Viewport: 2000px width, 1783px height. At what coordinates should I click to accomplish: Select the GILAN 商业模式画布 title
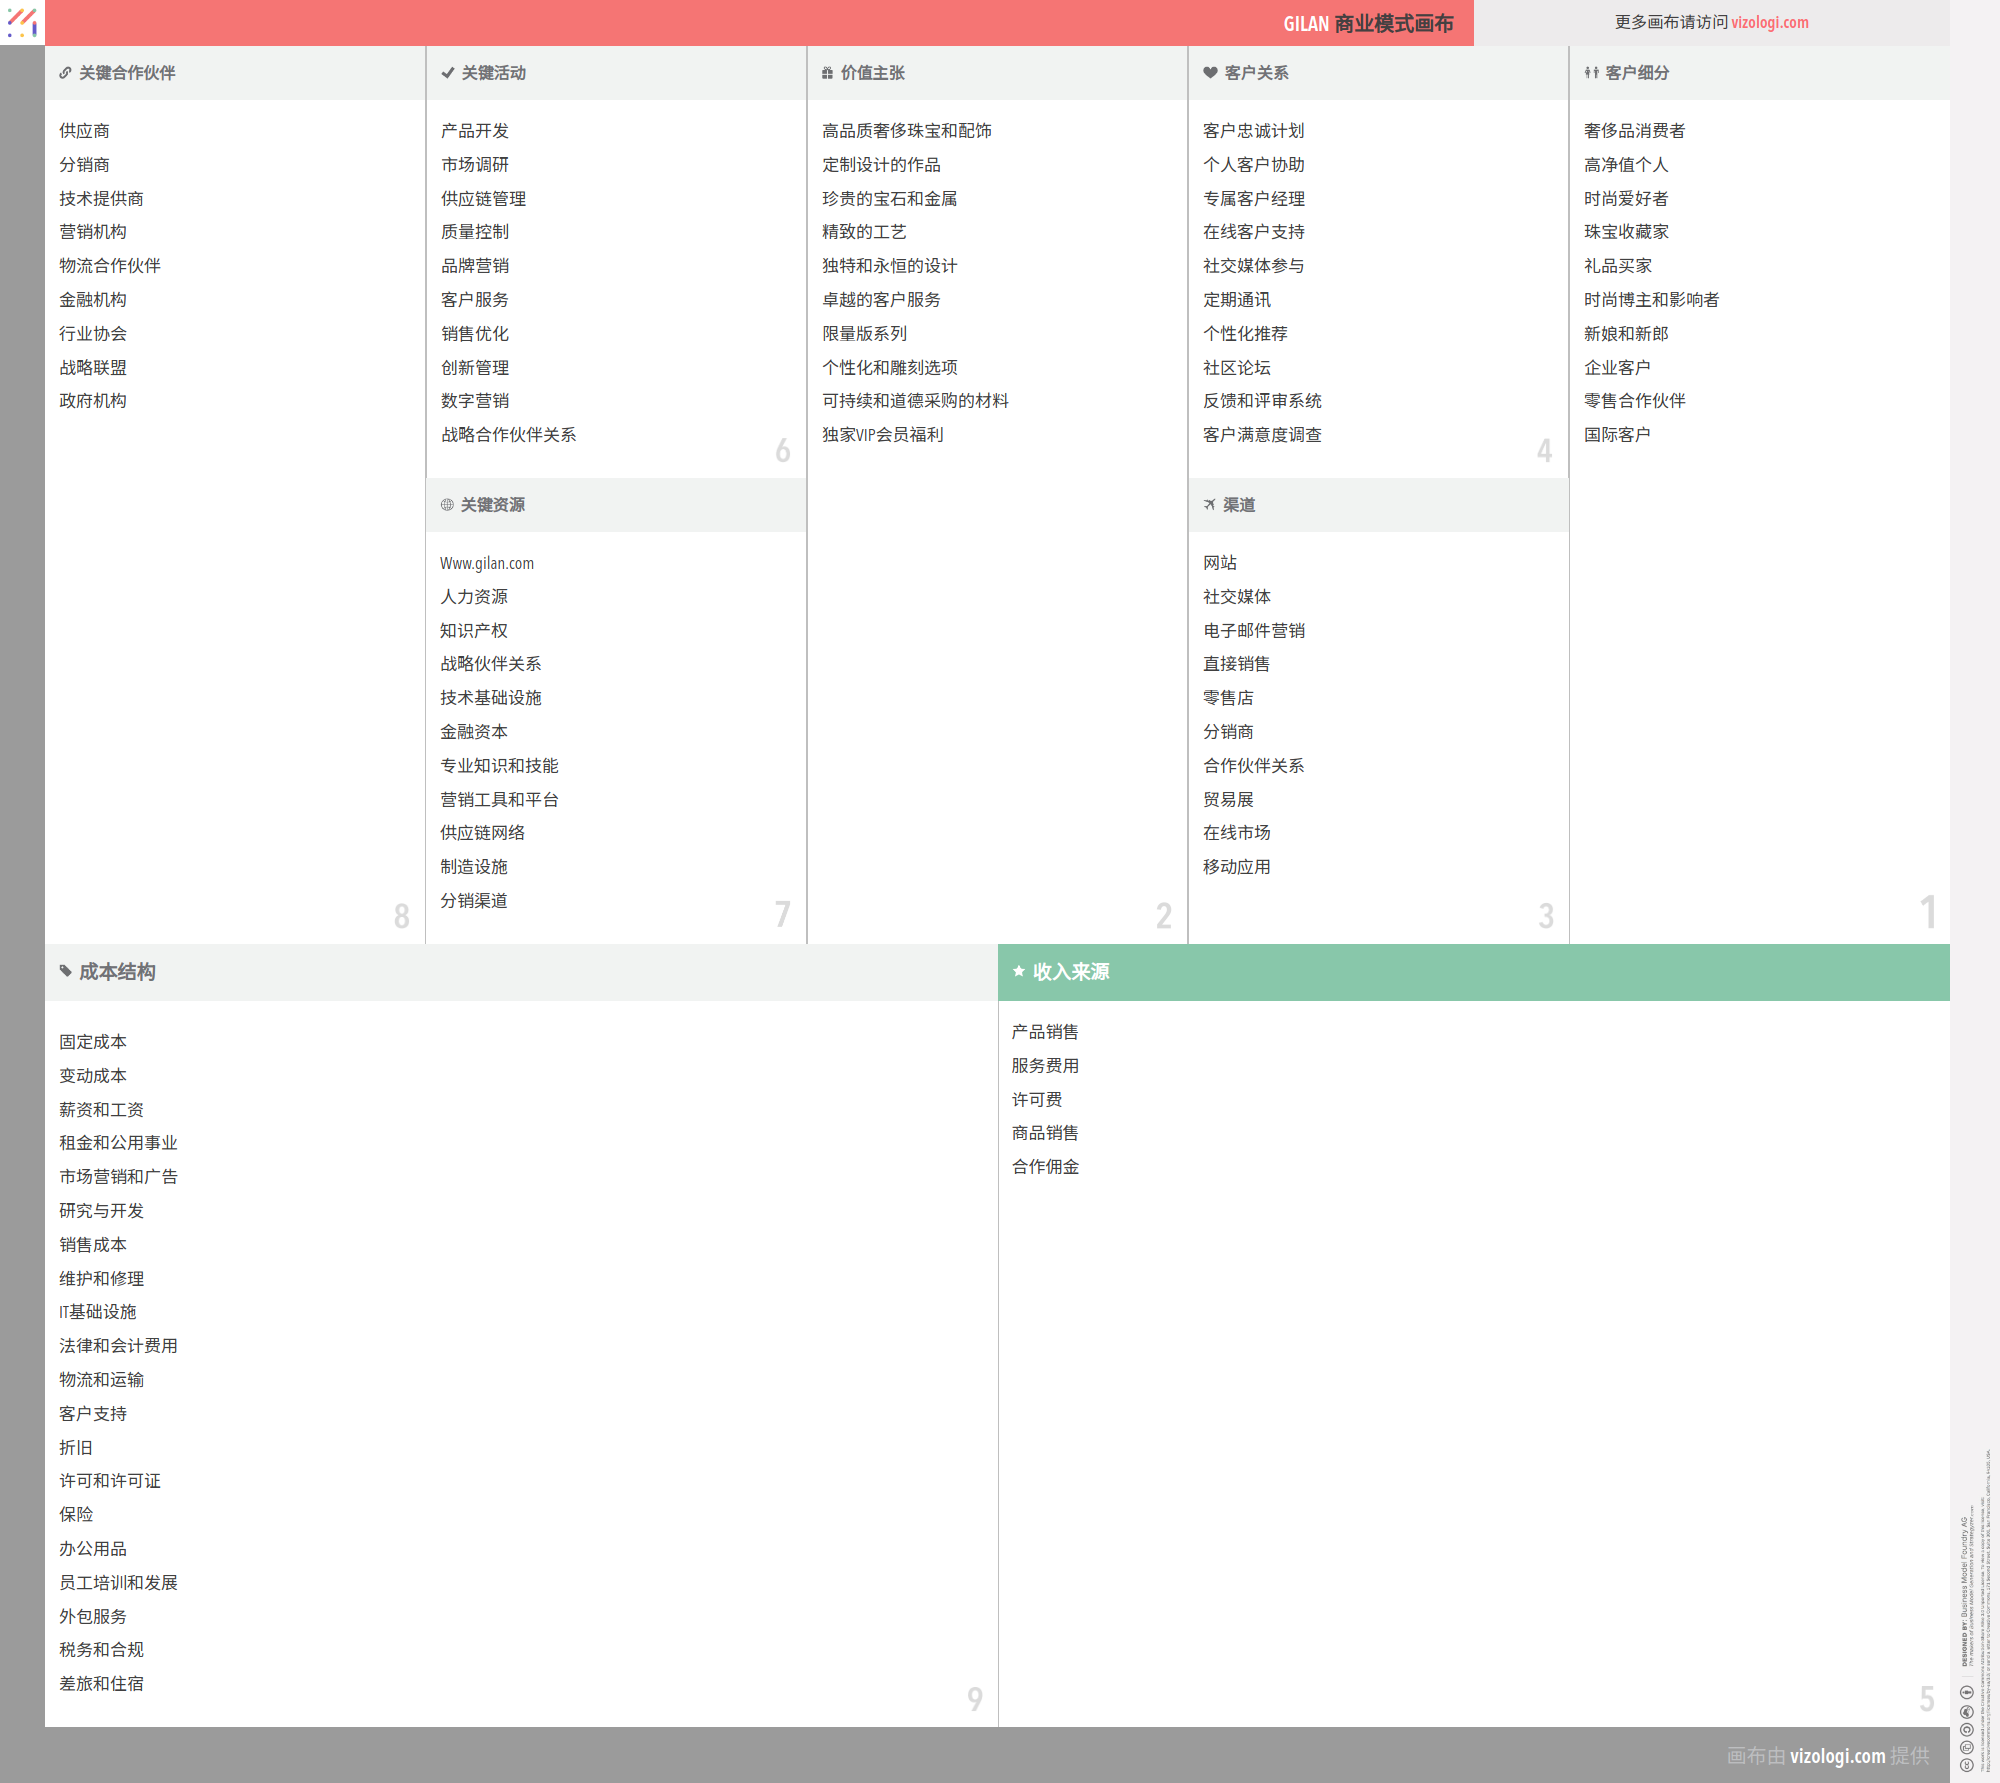[1367, 23]
